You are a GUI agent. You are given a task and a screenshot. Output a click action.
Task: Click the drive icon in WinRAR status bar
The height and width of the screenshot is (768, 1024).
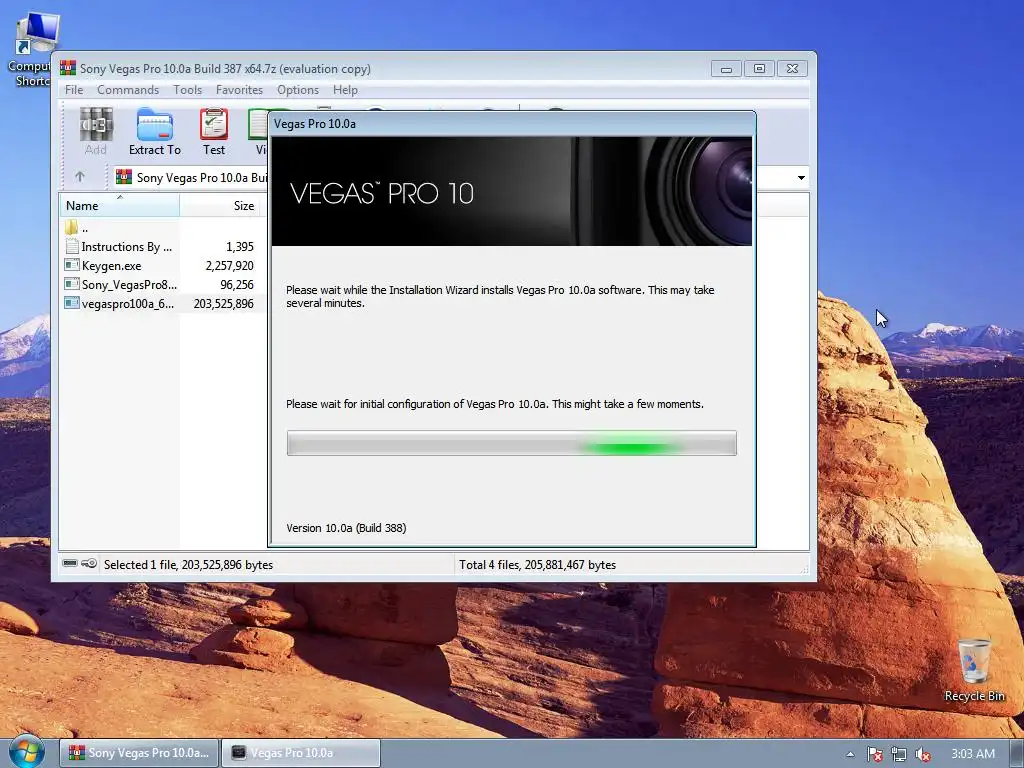click(x=70, y=564)
